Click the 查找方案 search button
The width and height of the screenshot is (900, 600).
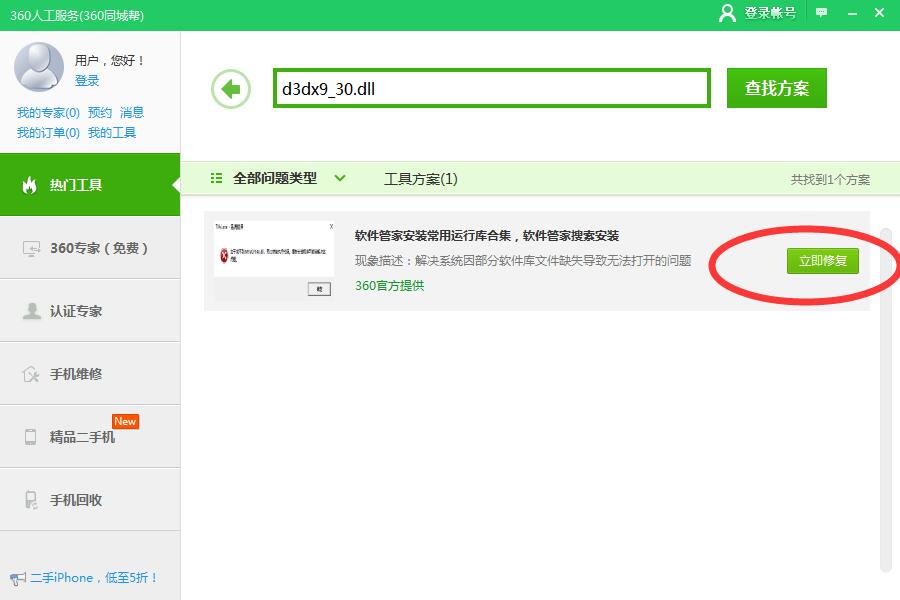click(x=777, y=88)
